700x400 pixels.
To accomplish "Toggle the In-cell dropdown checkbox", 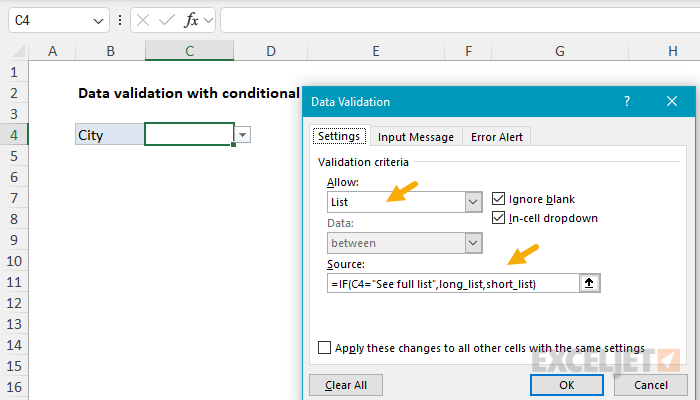I will (x=498, y=218).
